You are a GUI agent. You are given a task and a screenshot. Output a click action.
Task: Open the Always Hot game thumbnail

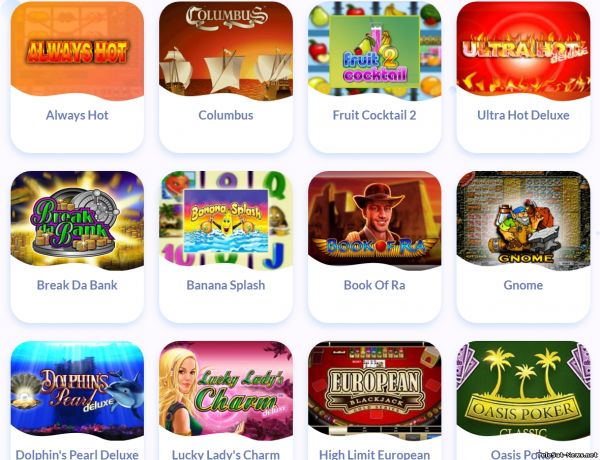[x=77, y=50]
